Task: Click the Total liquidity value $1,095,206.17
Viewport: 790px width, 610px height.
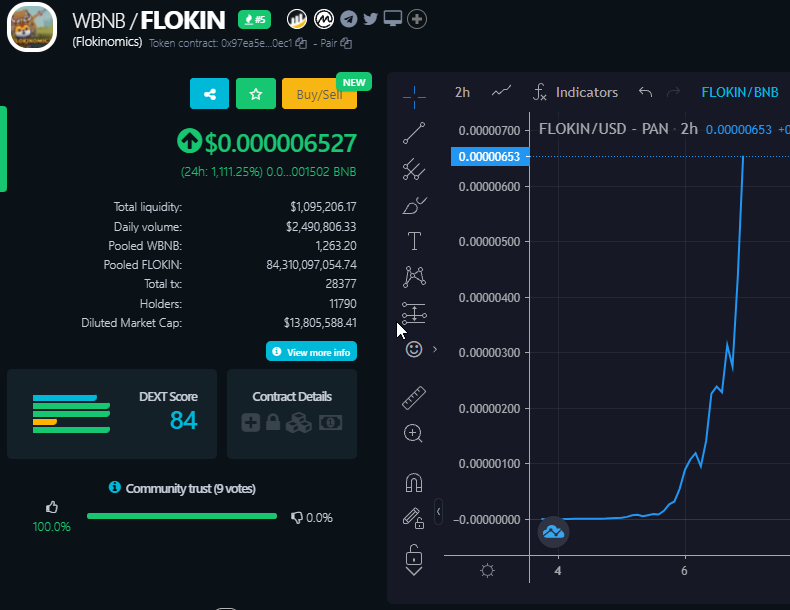Action: point(323,207)
